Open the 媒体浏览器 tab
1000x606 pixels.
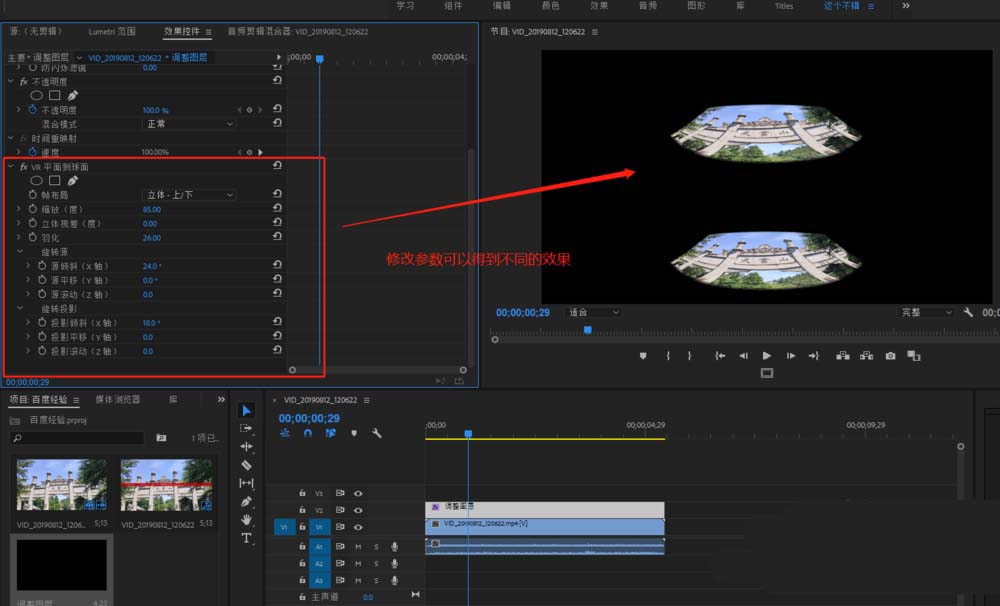[118, 399]
